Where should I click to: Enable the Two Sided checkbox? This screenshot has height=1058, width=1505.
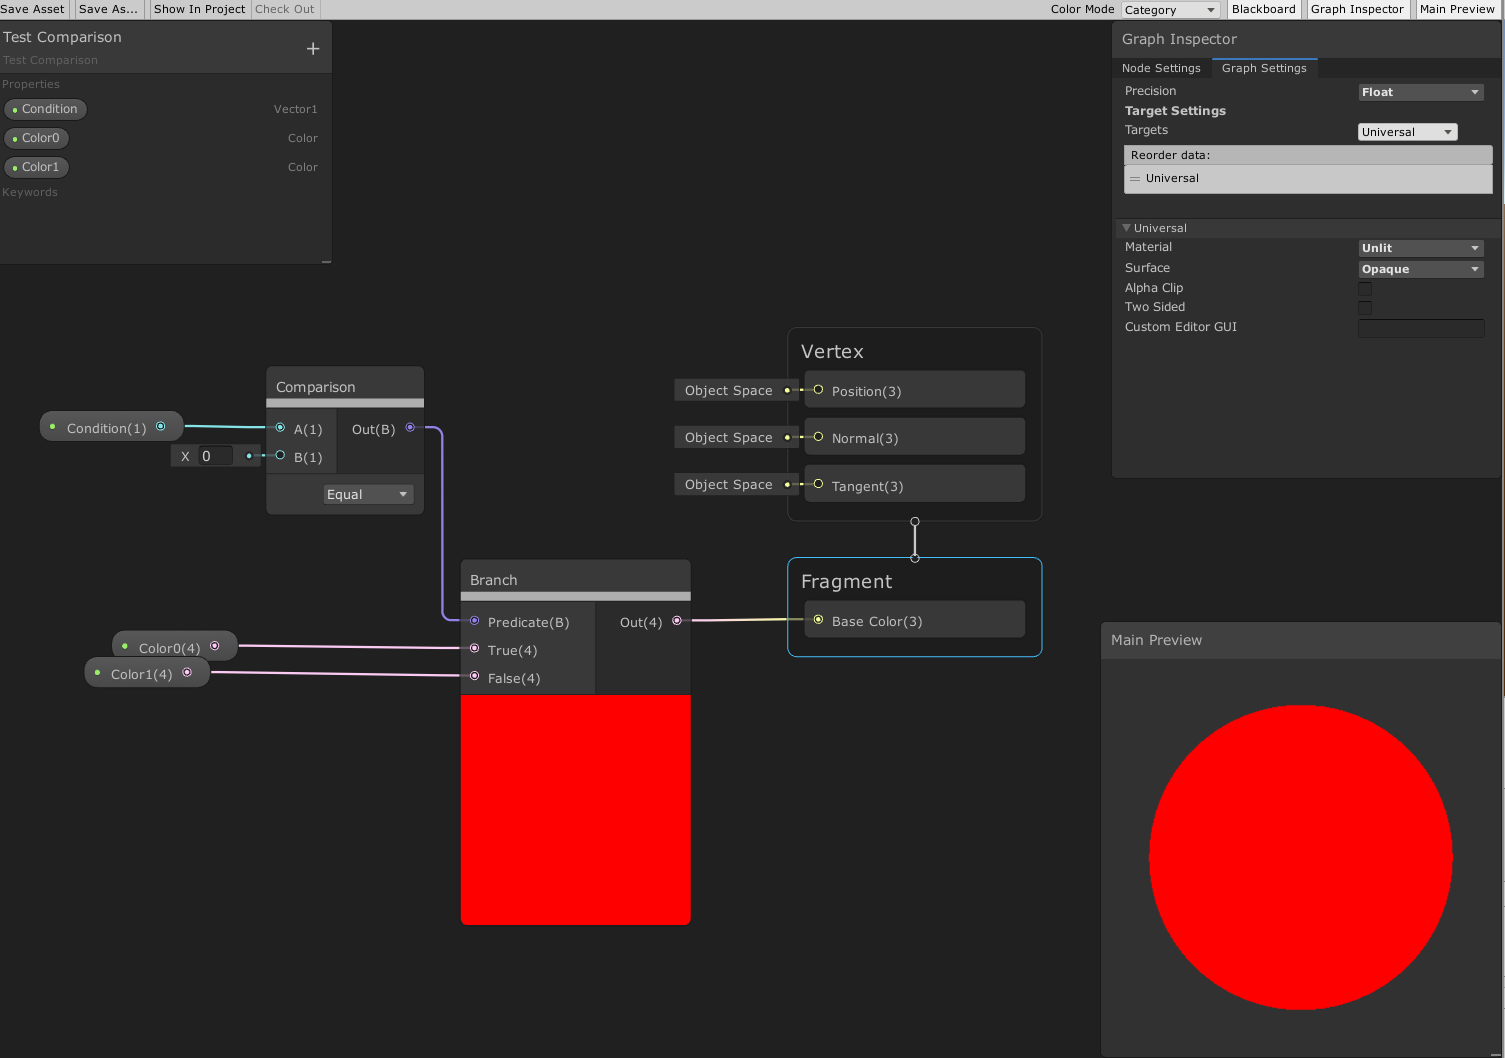tap(1365, 308)
